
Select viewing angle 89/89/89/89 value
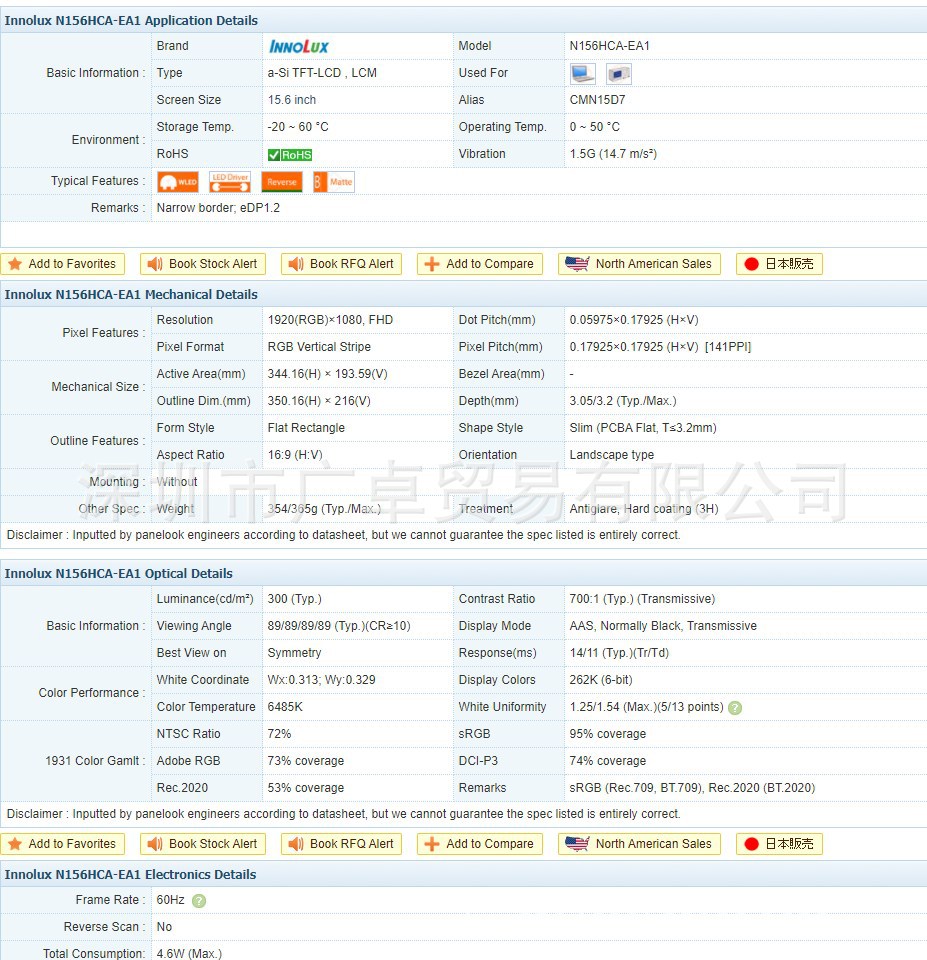click(x=339, y=626)
